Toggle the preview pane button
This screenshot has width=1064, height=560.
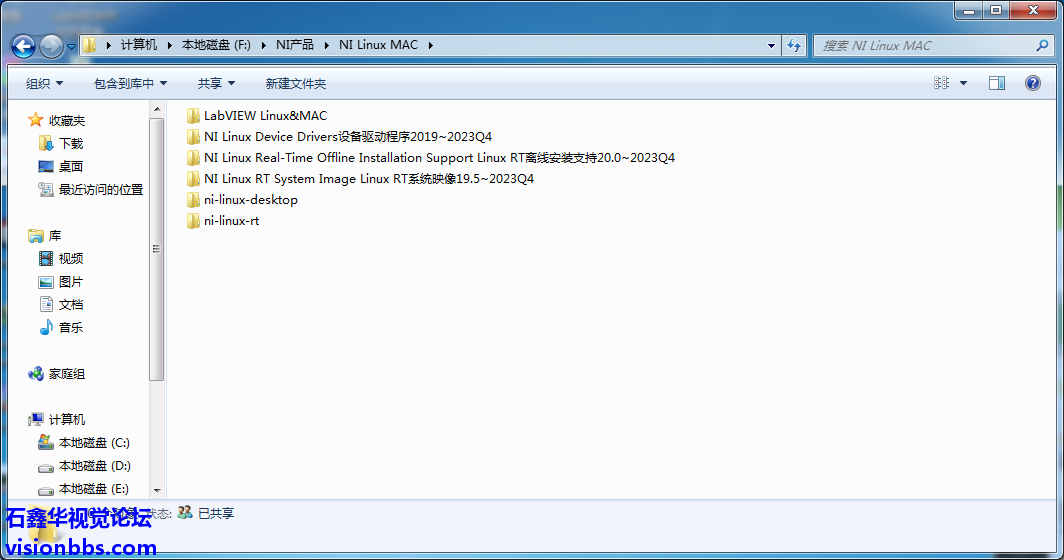tap(997, 83)
